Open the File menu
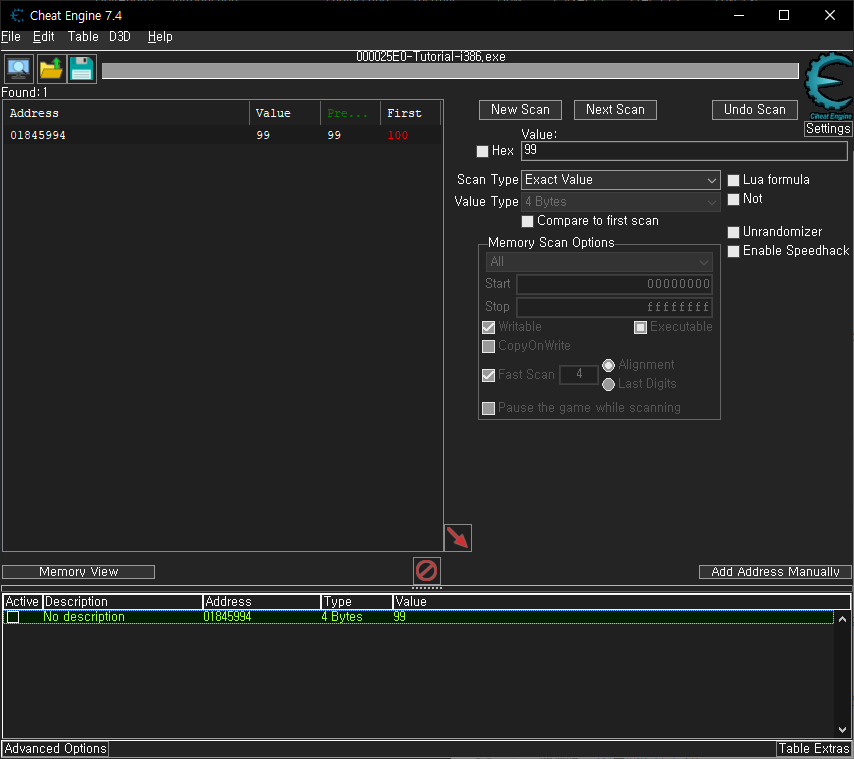Screen dimensions: 854x759 [11, 36]
